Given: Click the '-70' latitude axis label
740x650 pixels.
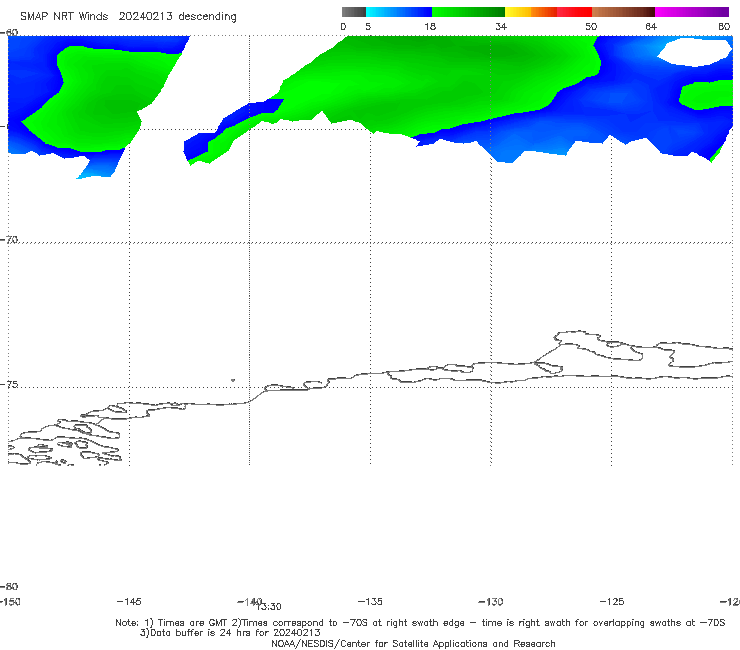Looking at the screenshot, I should 9,240.
